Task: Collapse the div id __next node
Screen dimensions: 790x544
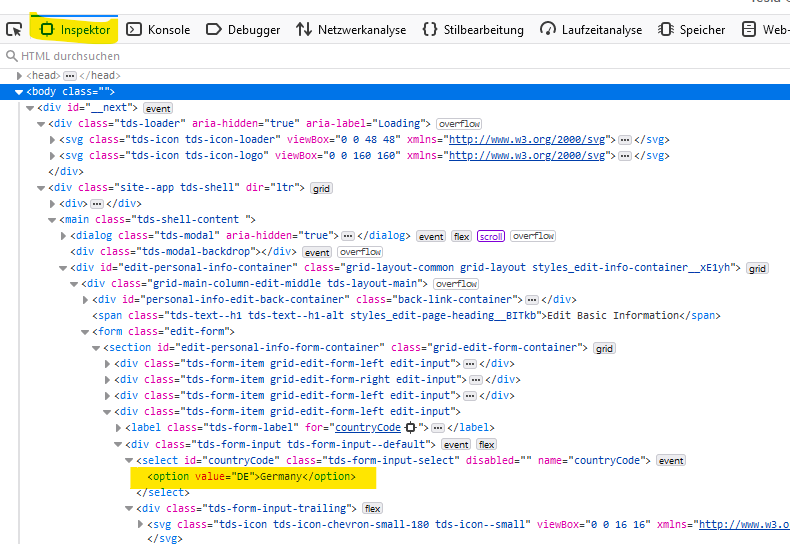Action: tap(30, 108)
